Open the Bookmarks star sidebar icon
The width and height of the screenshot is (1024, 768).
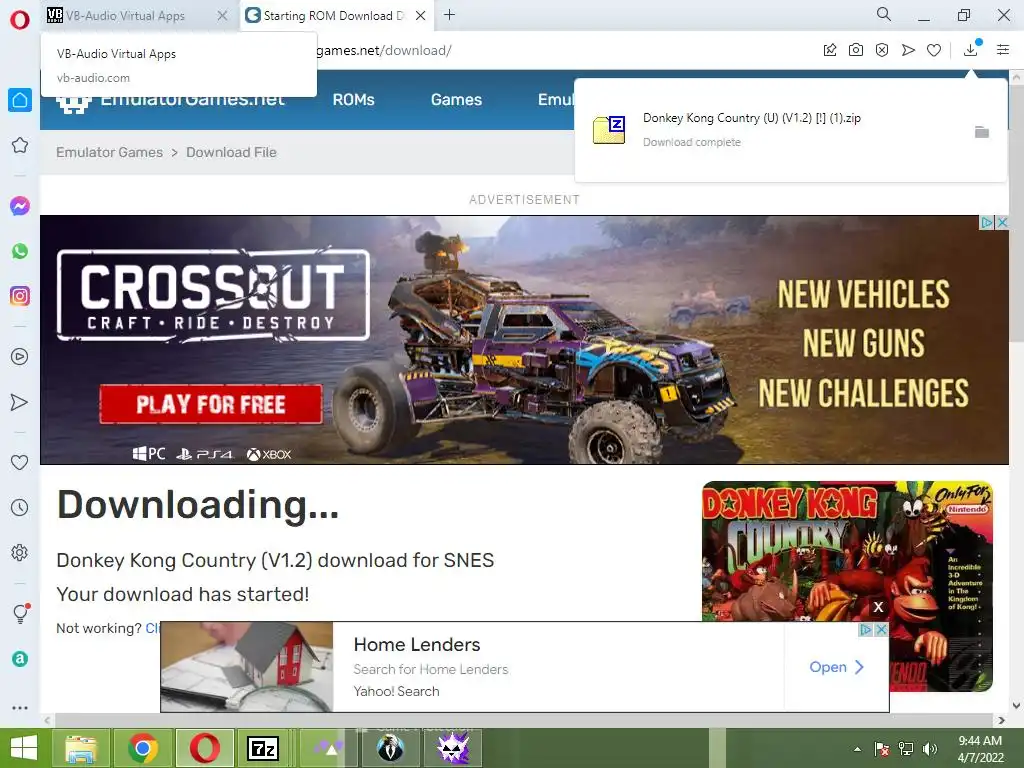click(x=20, y=145)
